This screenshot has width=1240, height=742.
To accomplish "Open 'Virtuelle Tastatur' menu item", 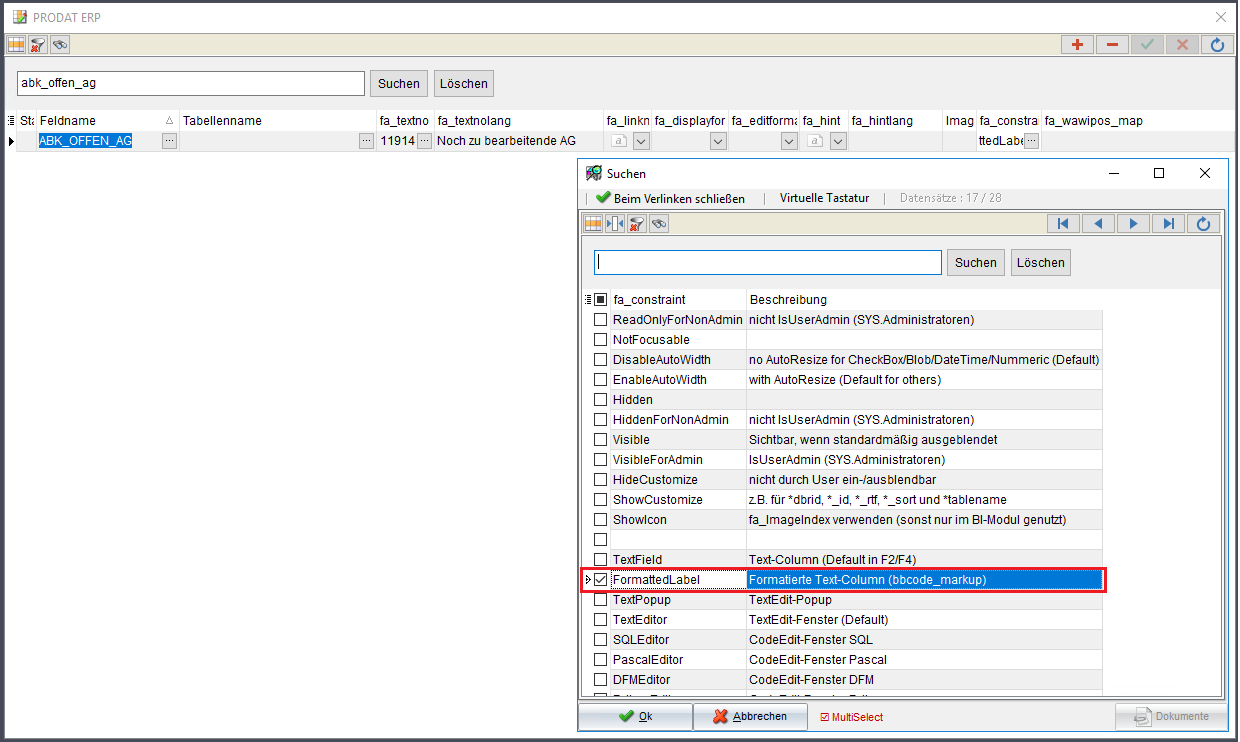I will [824, 198].
